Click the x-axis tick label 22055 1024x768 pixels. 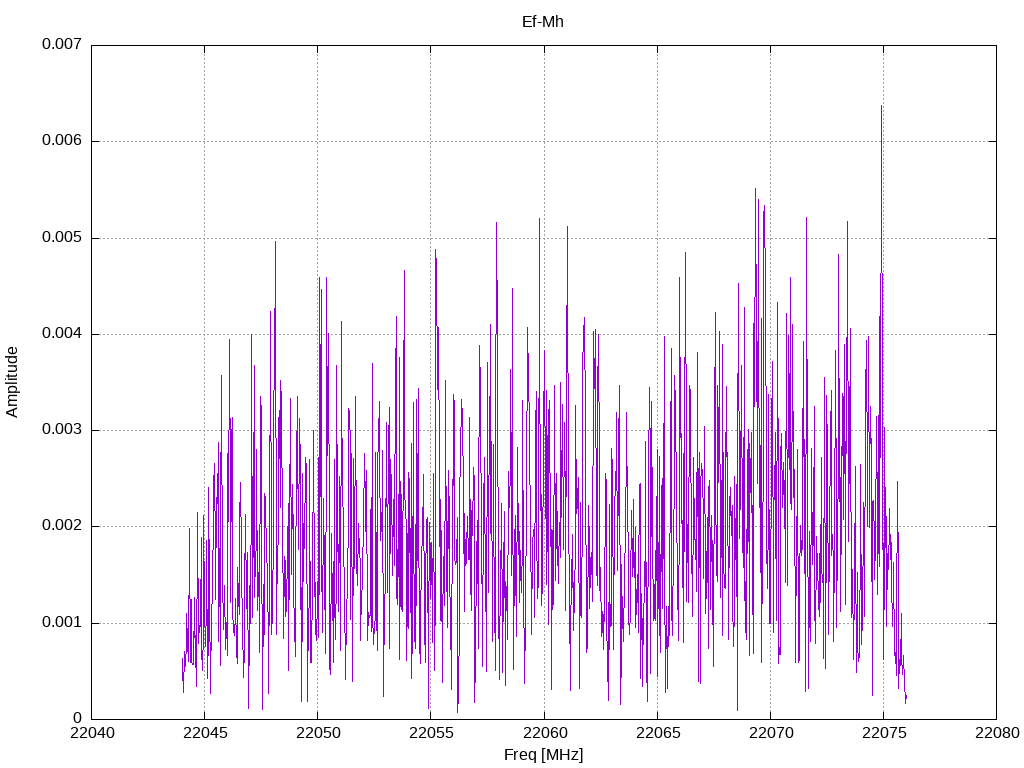pyautogui.click(x=431, y=733)
